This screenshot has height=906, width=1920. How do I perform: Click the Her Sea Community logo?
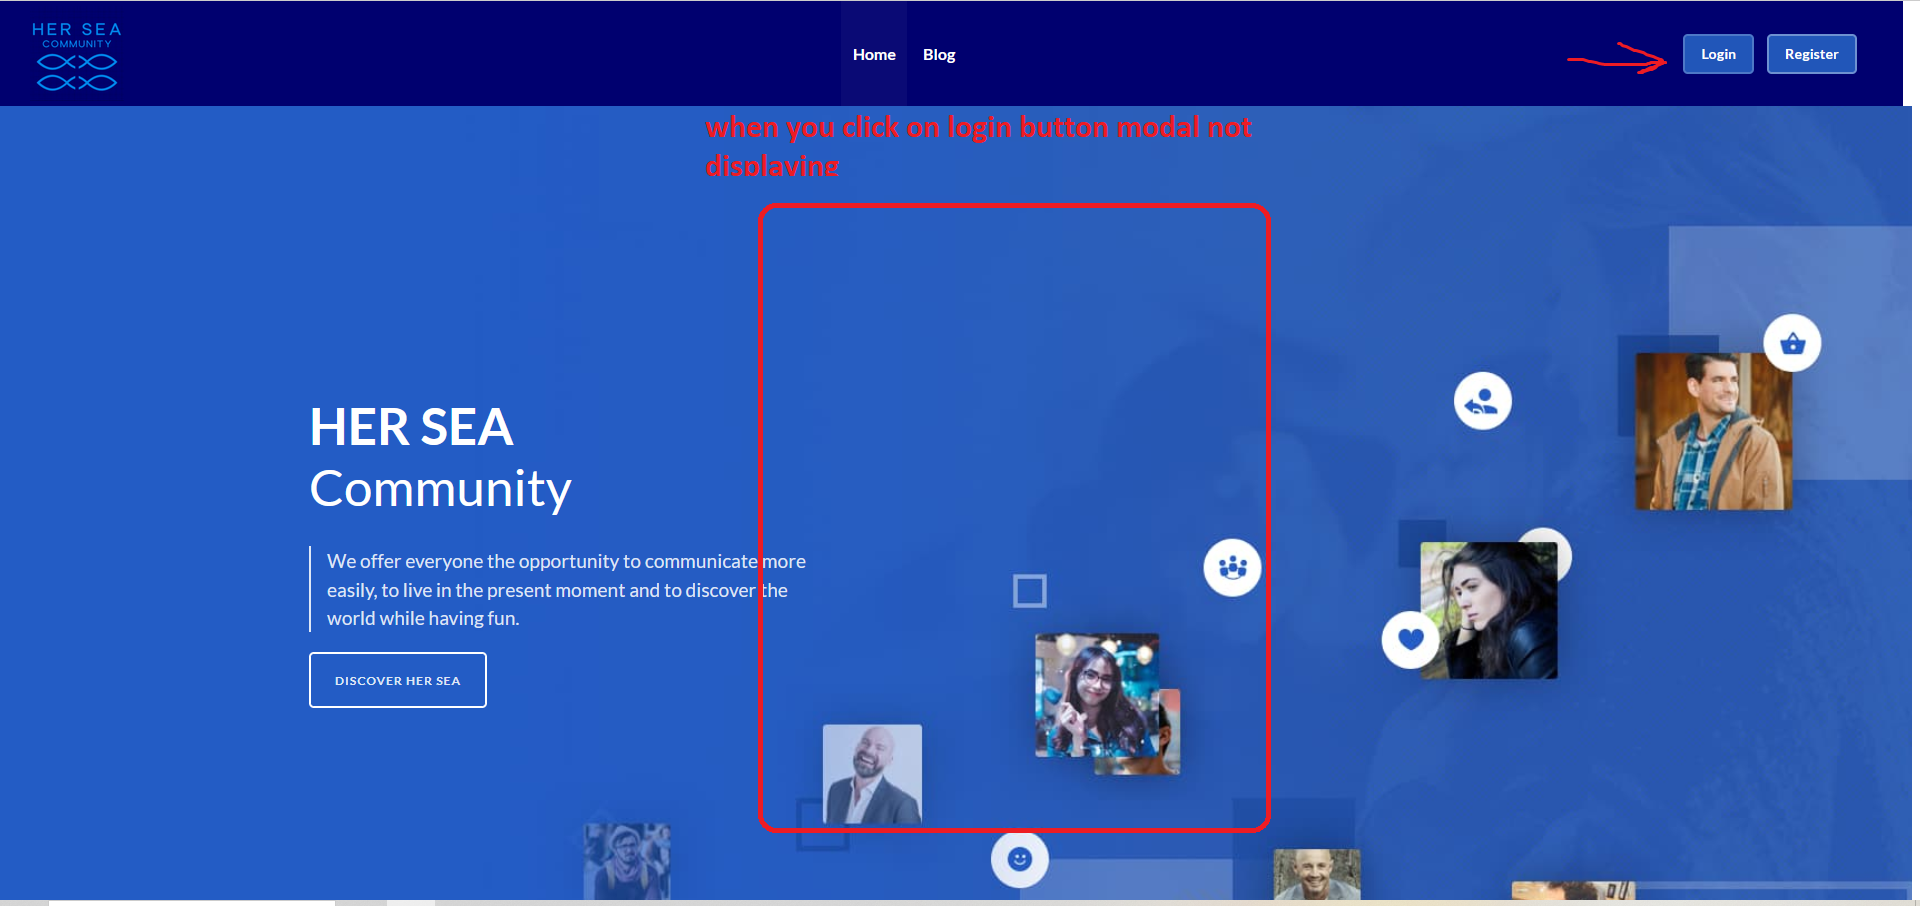click(x=77, y=56)
